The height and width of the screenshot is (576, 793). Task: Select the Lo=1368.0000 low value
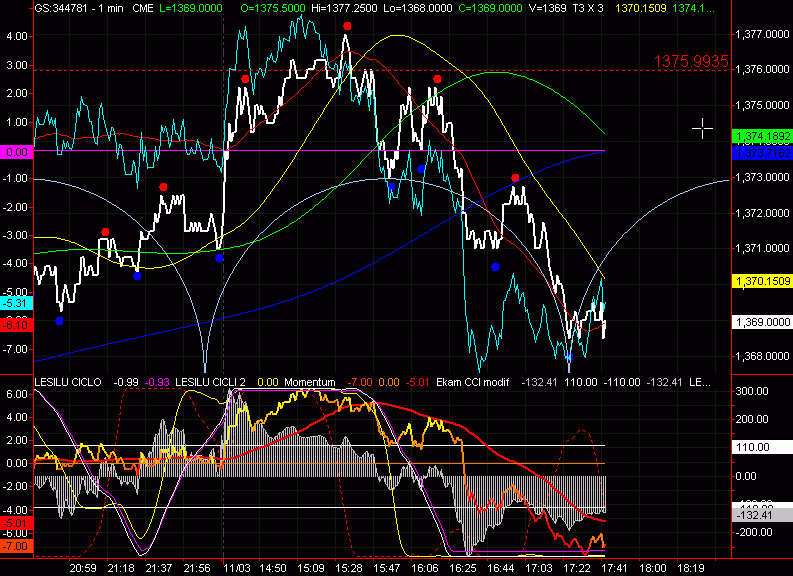pyautogui.click(x=417, y=8)
